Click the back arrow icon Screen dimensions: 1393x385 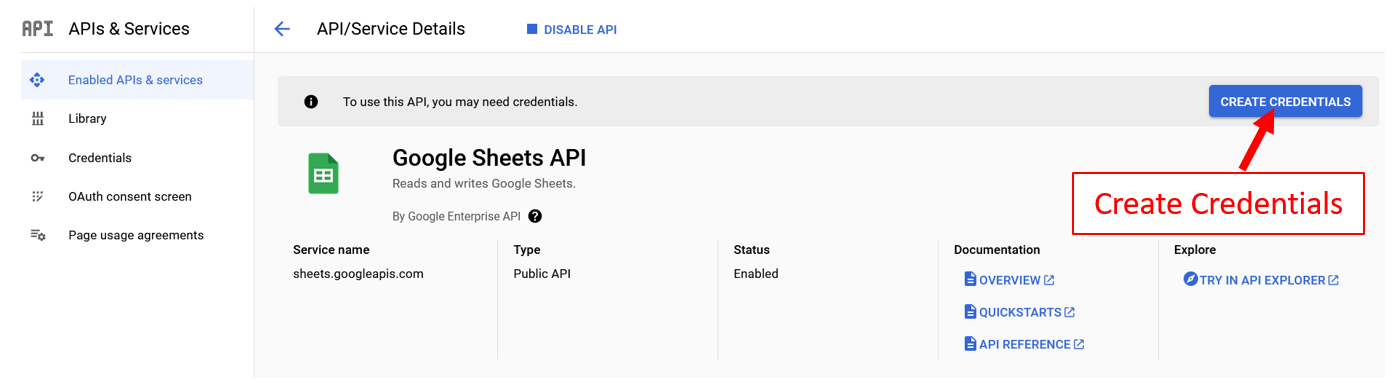[282, 29]
